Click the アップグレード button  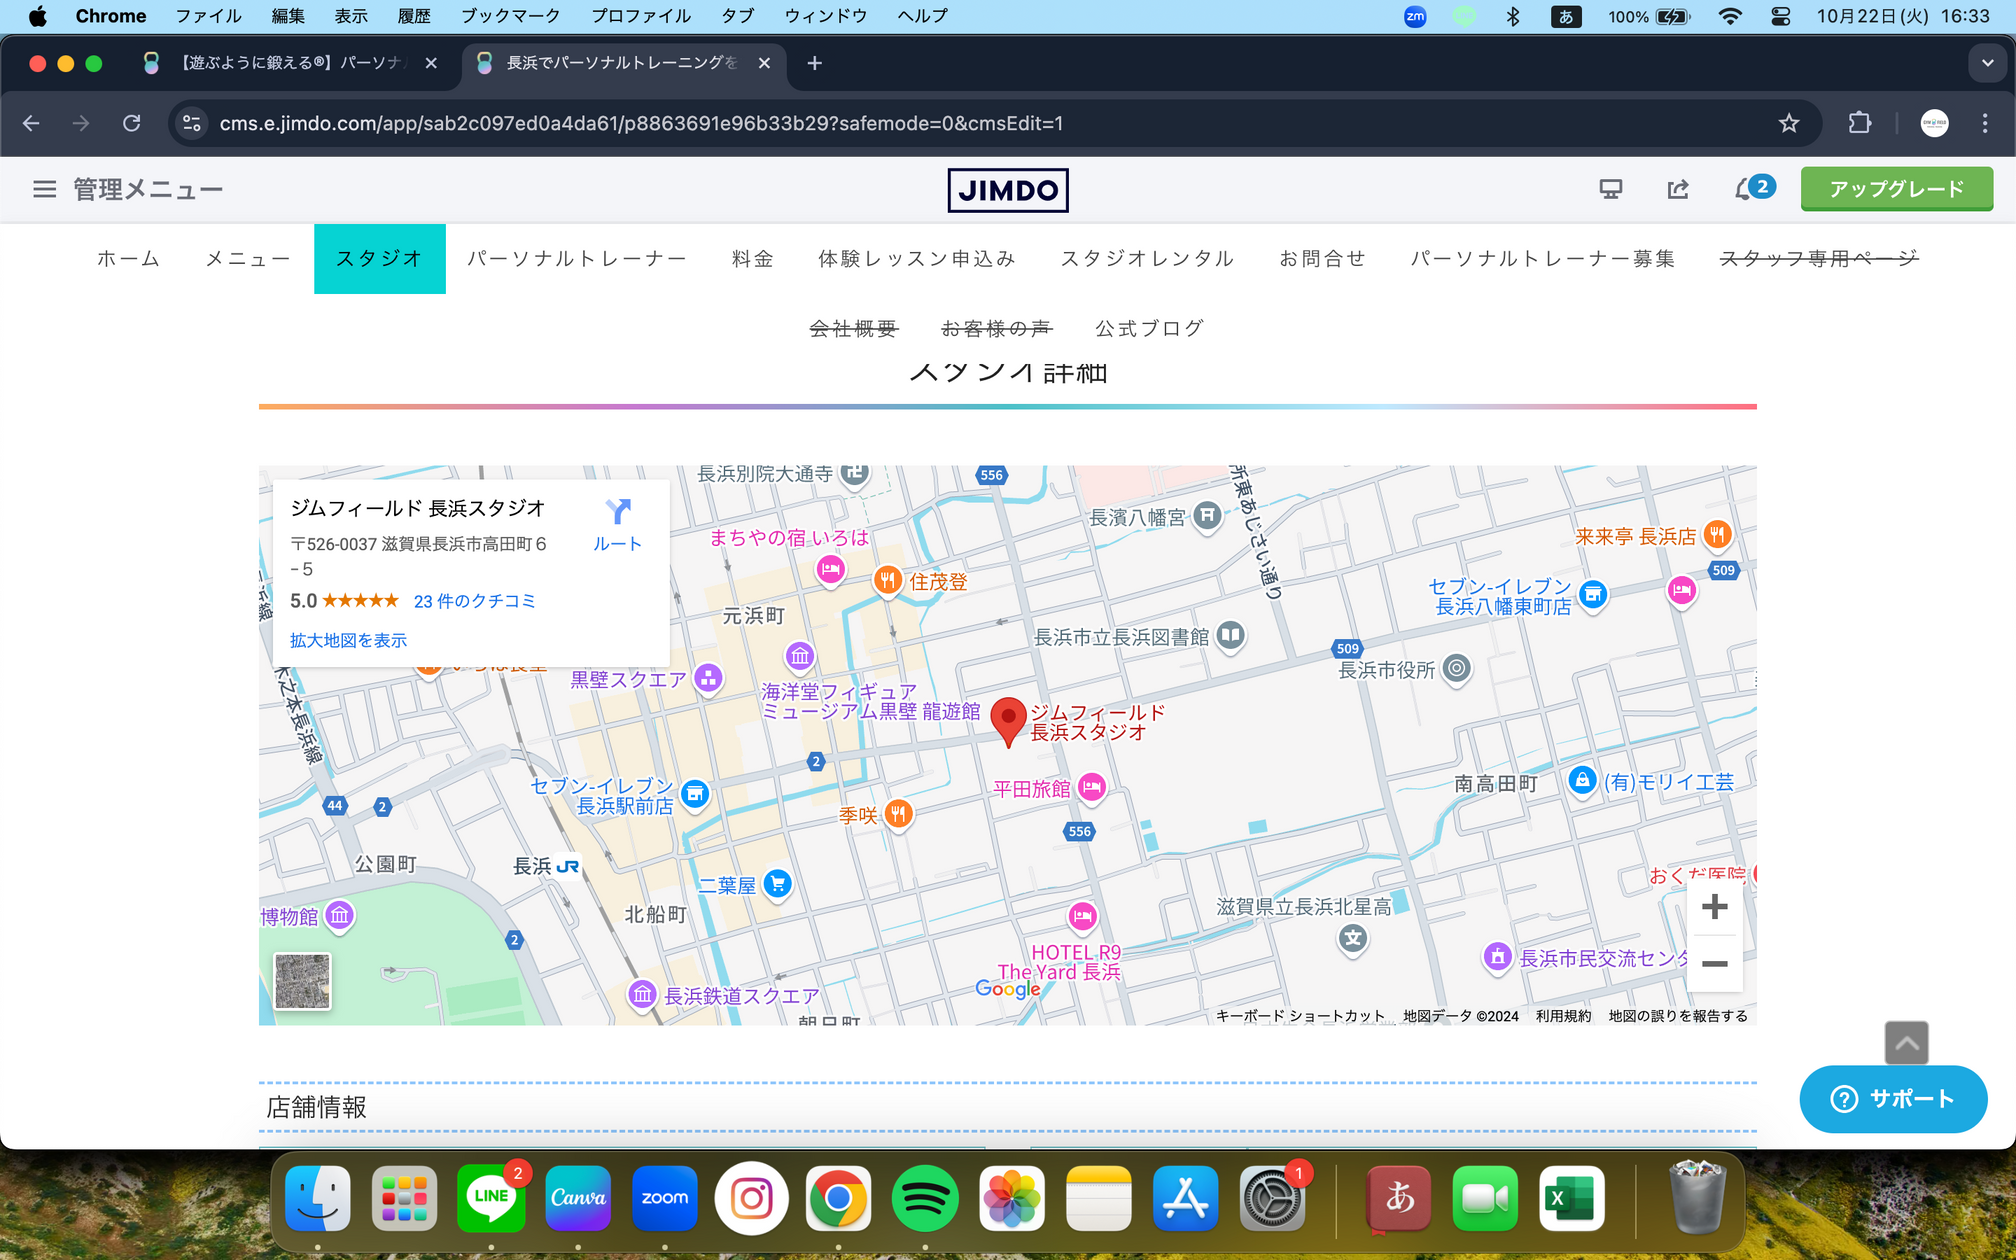tap(1896, 189)
